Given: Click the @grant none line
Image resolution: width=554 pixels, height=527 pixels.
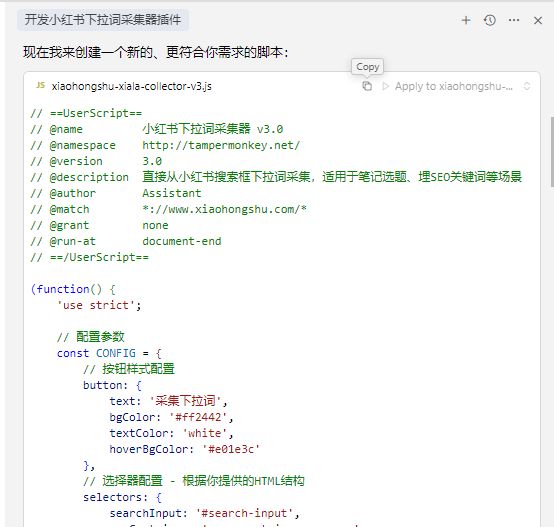Looking at the screenshot, I should click(x=99, y=225).
